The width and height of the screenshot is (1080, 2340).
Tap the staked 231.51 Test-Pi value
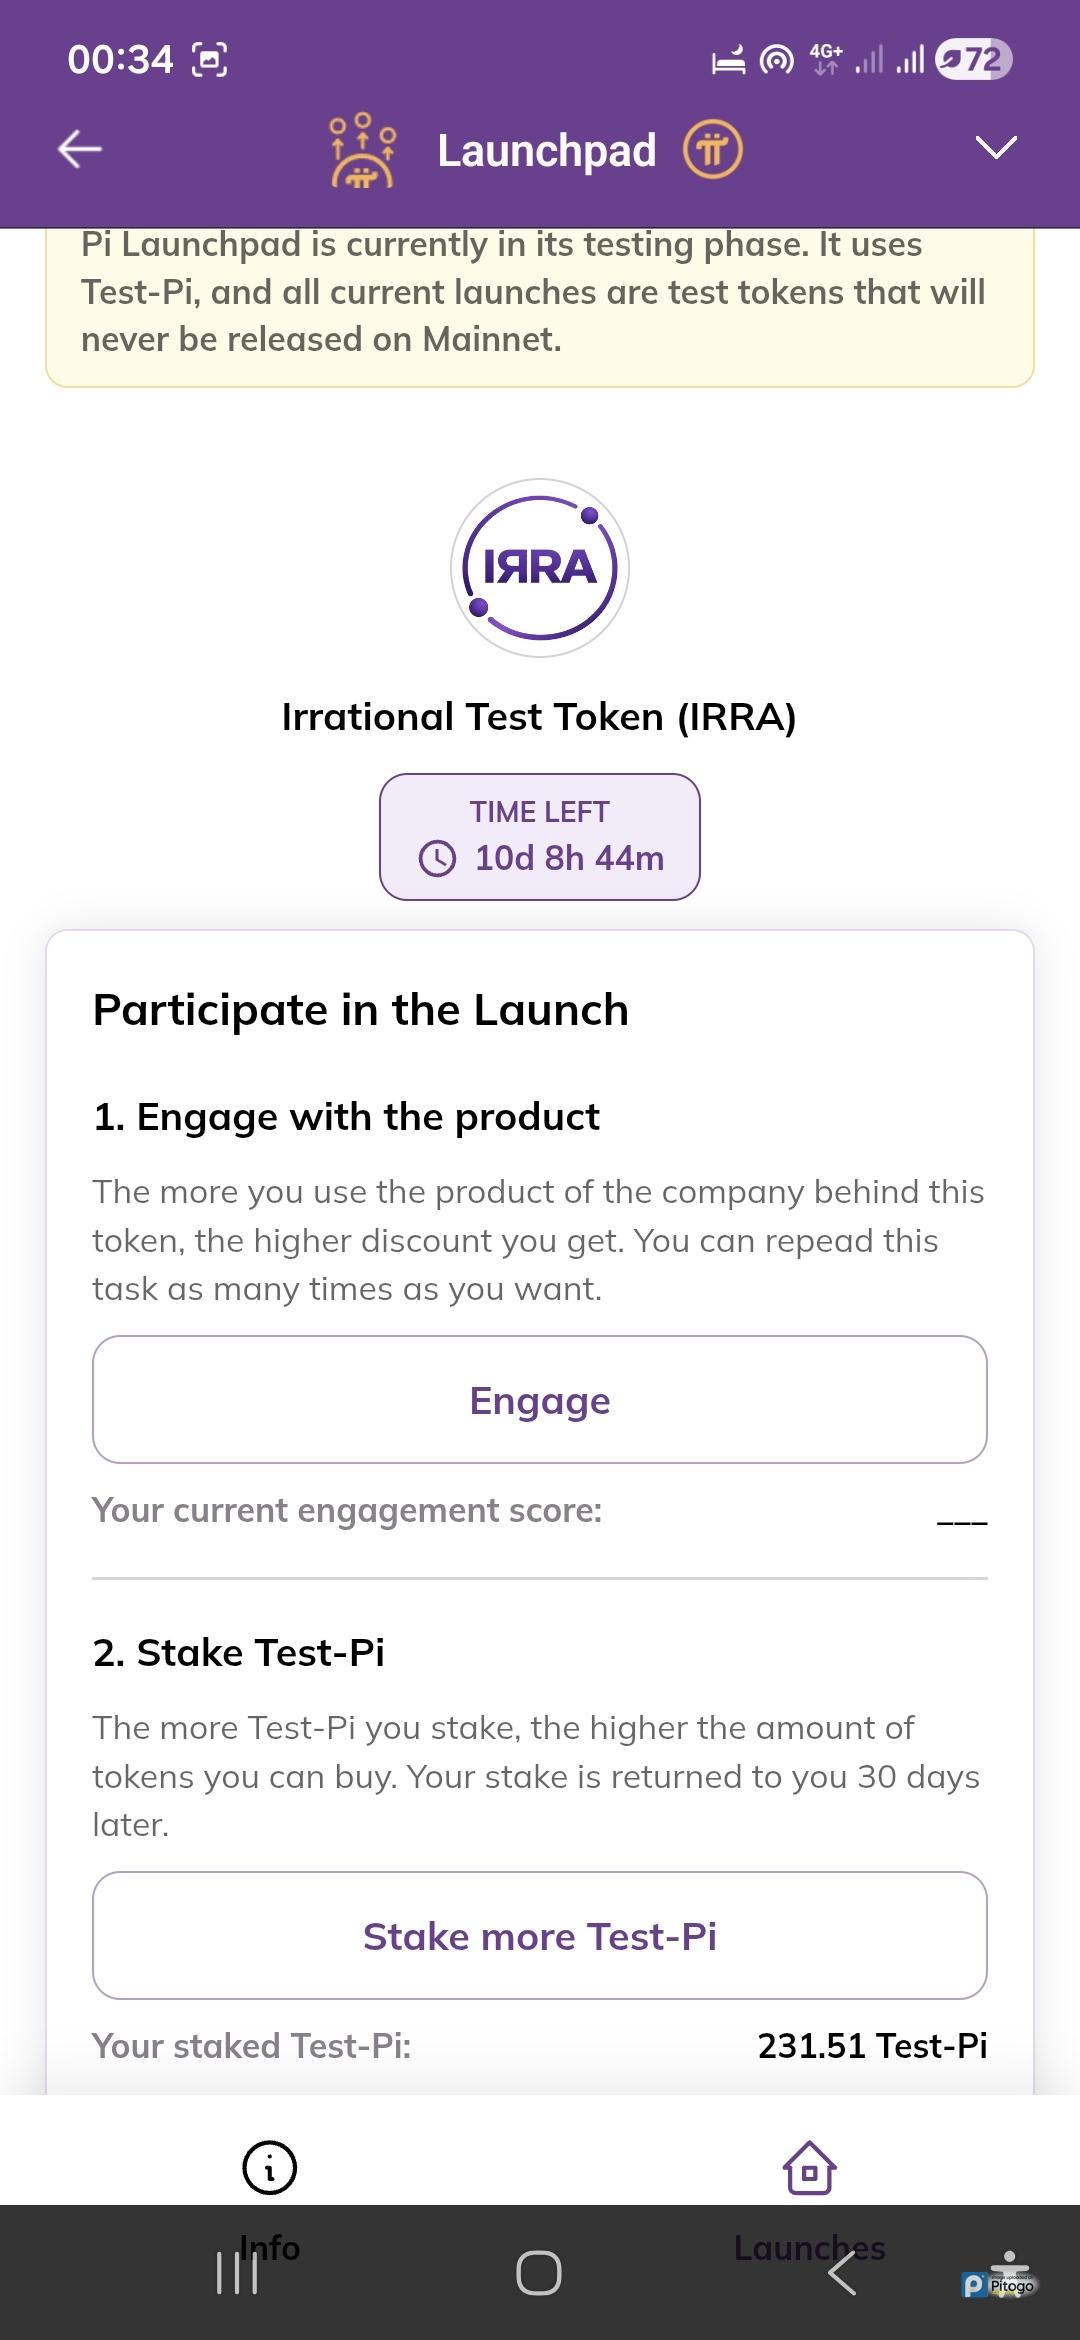872,2046
